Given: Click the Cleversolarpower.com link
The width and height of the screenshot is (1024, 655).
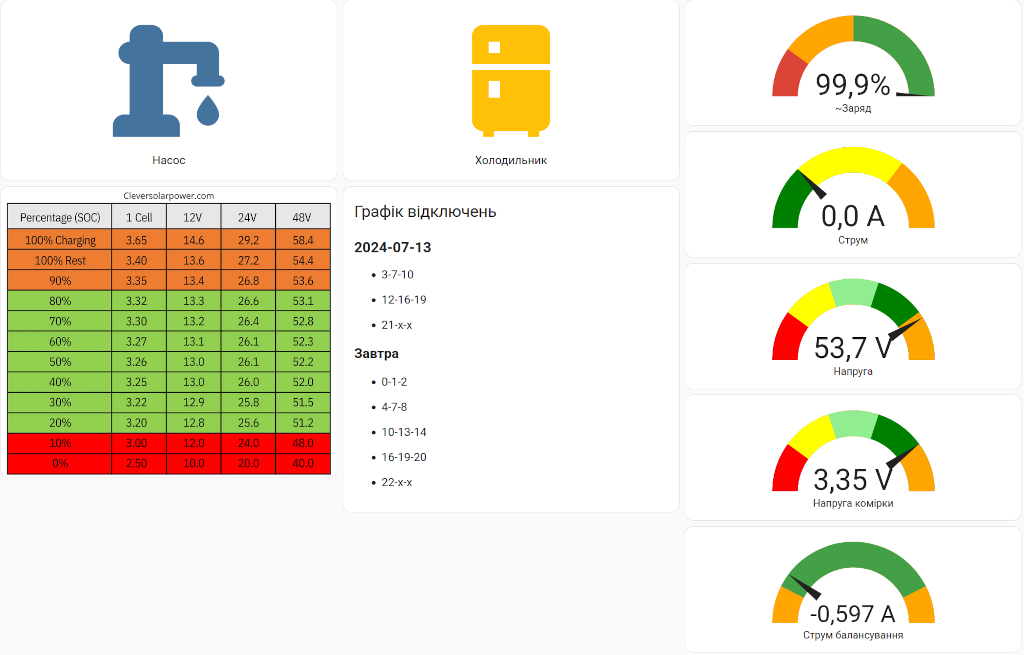Looking at the screenshot, I should coord(167,196).
